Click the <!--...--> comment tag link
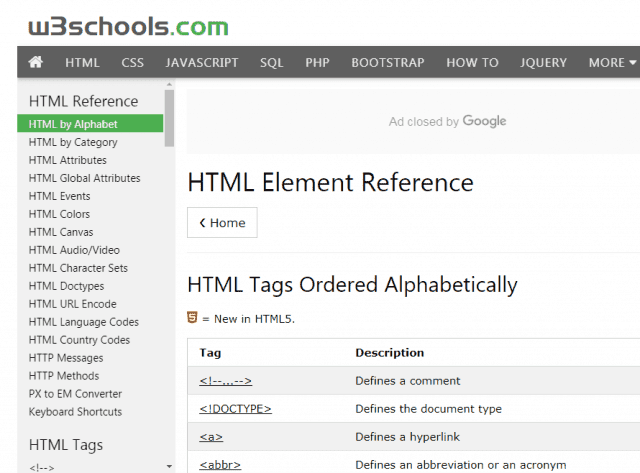Viewport: 640px width, 473px height. click(225, 381)
